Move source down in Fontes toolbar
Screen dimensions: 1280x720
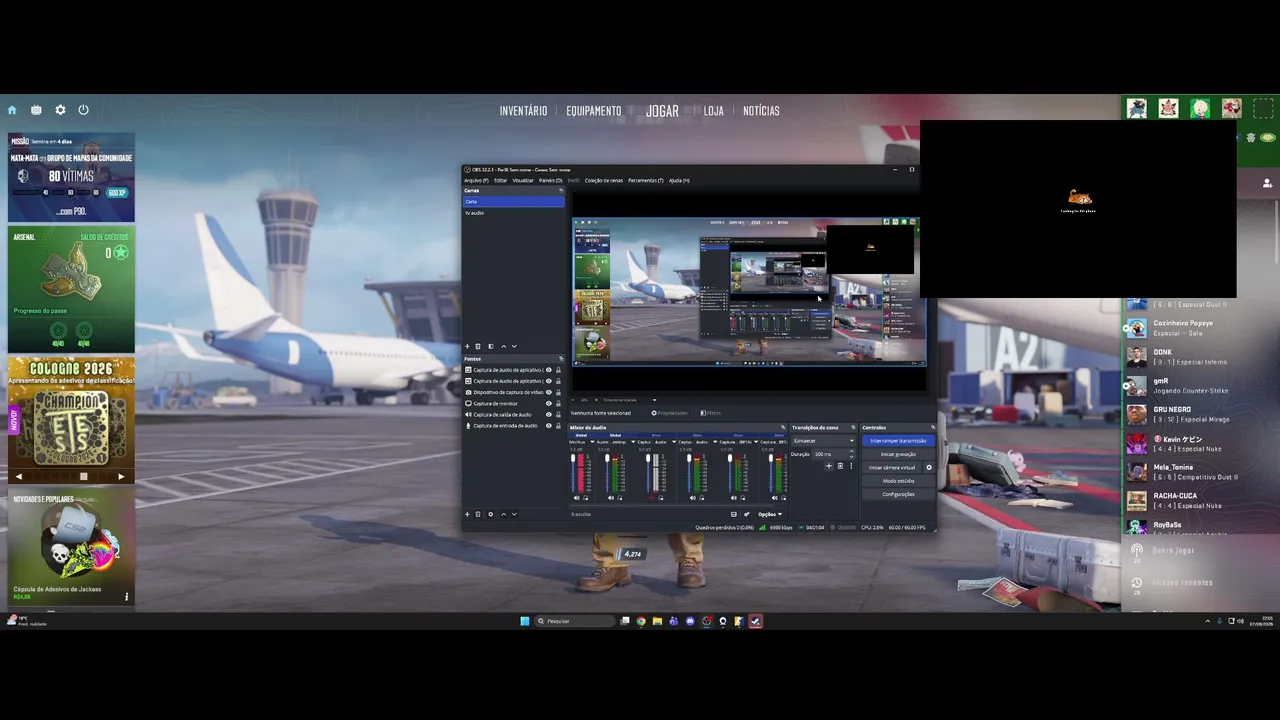(514, 514)
